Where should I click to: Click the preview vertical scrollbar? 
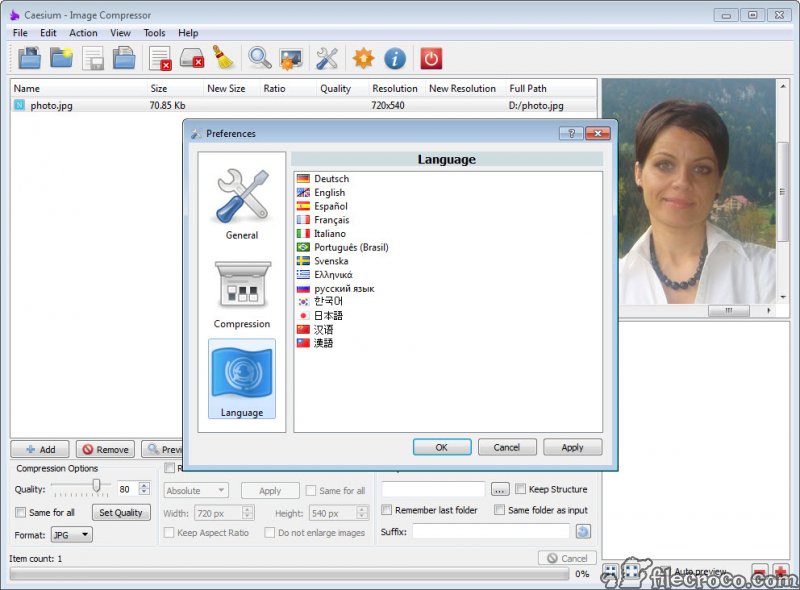pos(783,191)
